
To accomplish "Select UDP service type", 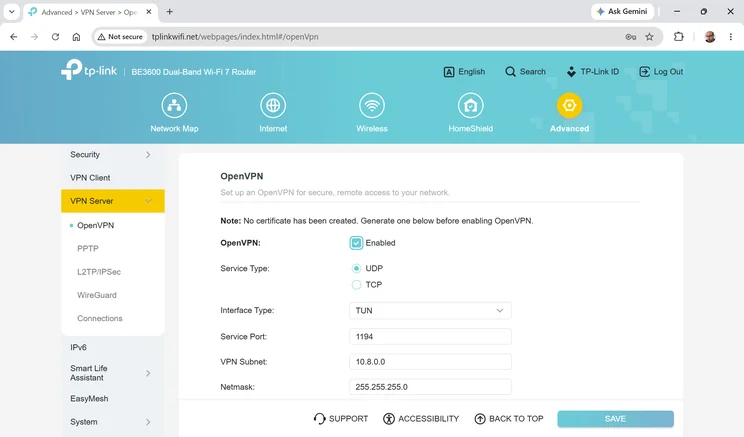I will pyautogui.click(x=356, y=269).
